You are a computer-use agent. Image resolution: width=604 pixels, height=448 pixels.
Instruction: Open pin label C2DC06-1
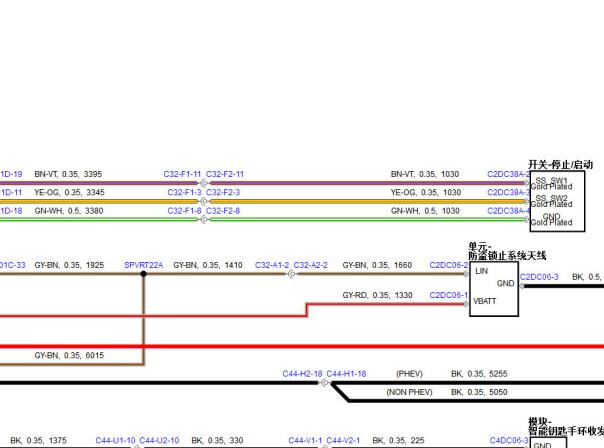[x=449, y=295]
